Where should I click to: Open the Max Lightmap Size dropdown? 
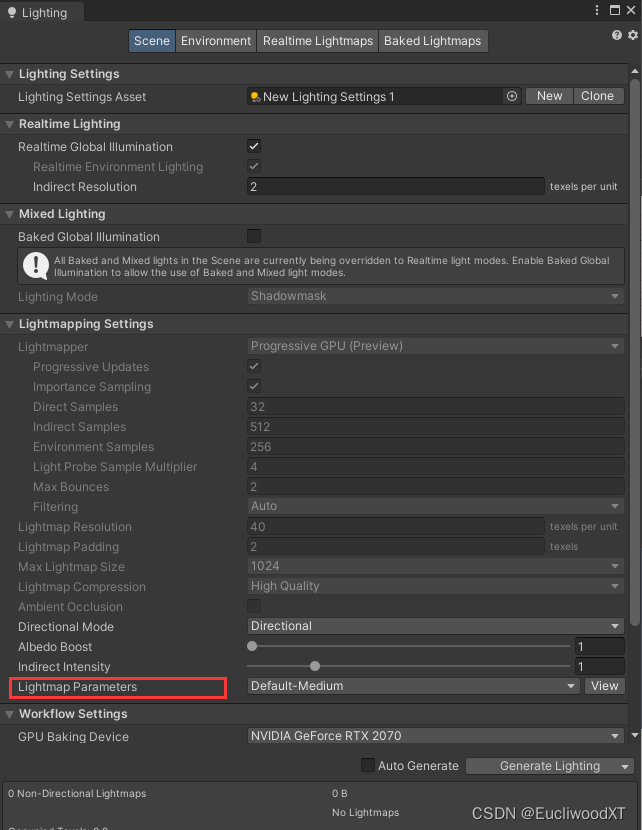436,566
